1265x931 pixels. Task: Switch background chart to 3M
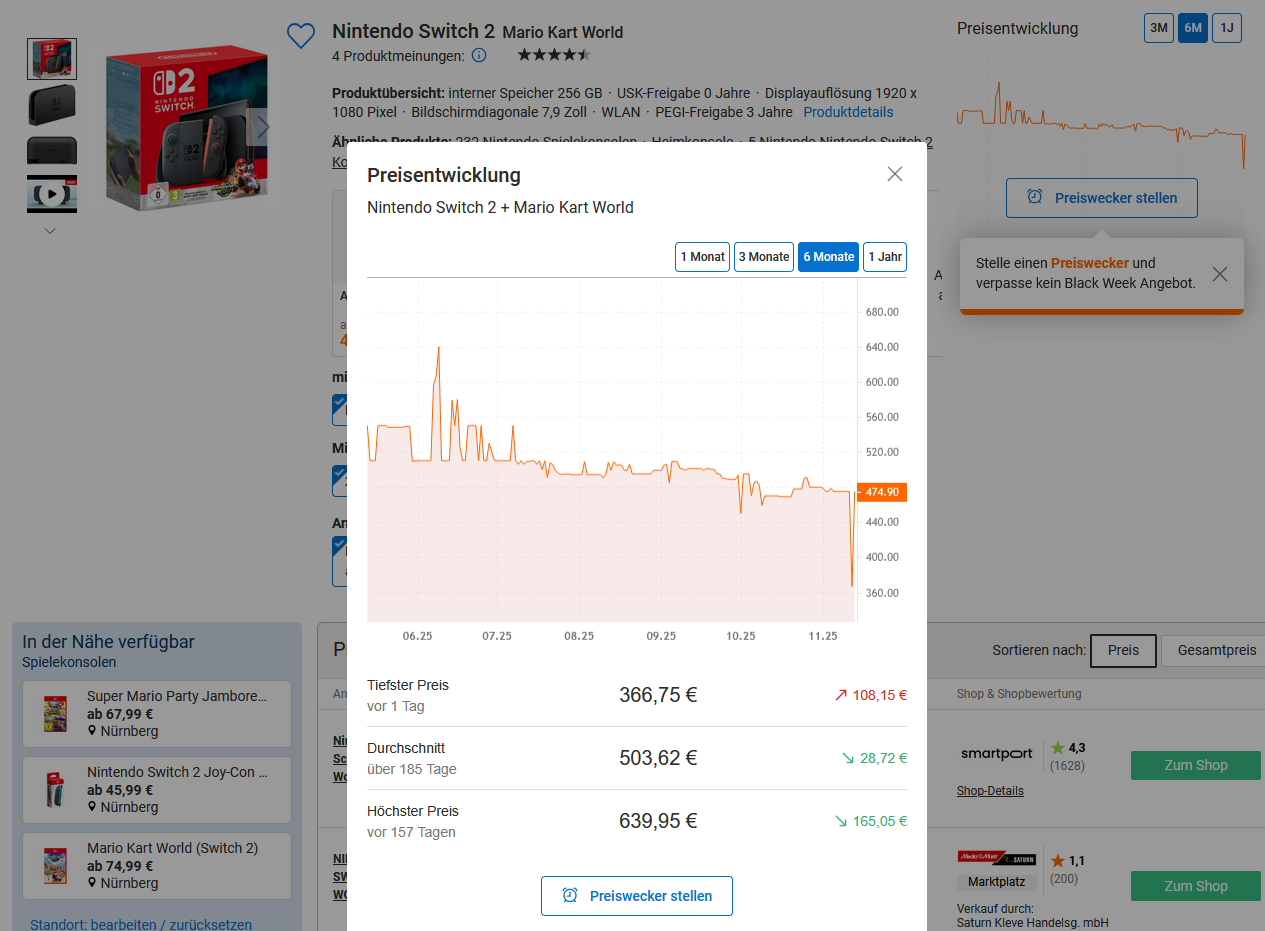click(x=1159, y=28)
